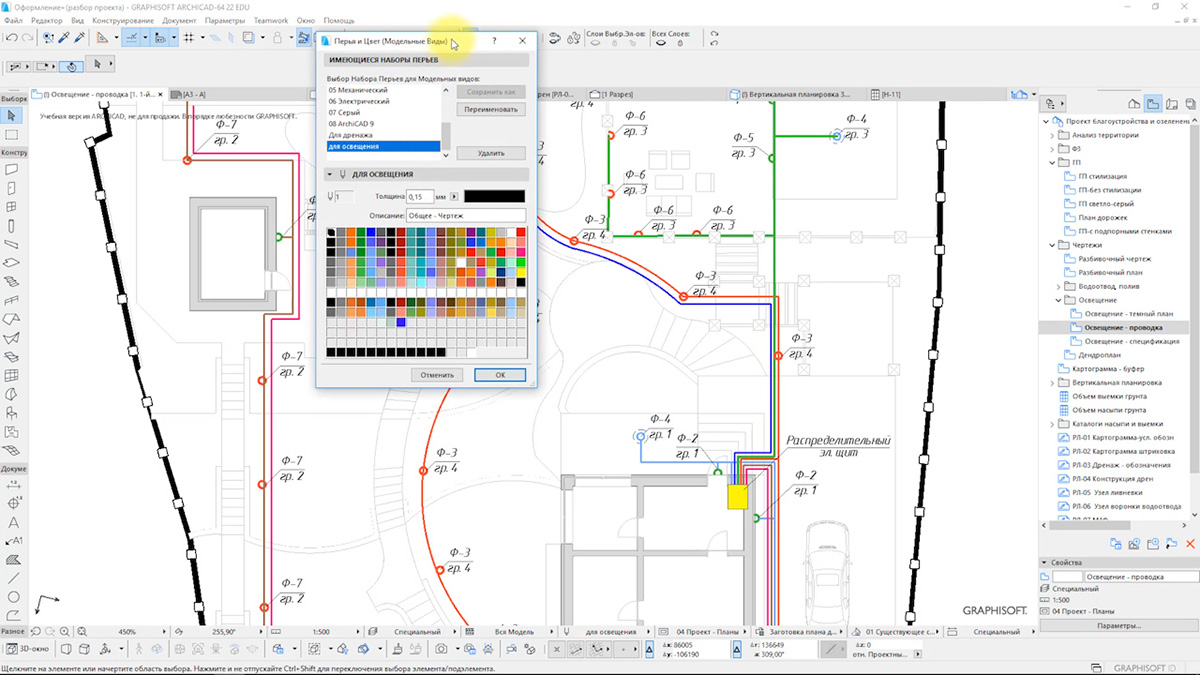The image size is (1200, 675).
Task: Open the arrow tool selection dropdown
Action: click(112, 66)
